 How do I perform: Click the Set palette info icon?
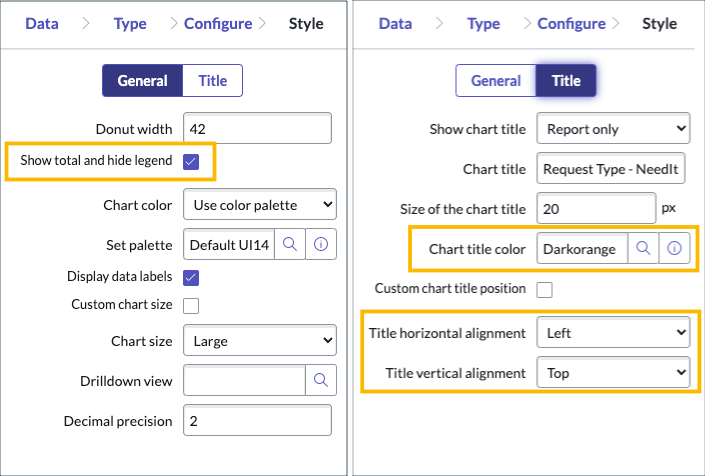[321, 245]
